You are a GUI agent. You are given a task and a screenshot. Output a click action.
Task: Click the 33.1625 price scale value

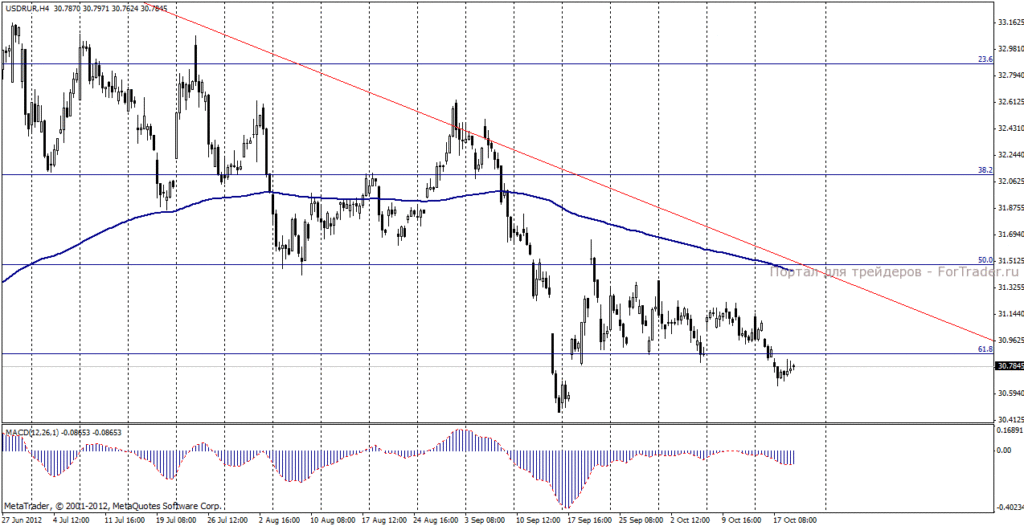(1010, 22)
